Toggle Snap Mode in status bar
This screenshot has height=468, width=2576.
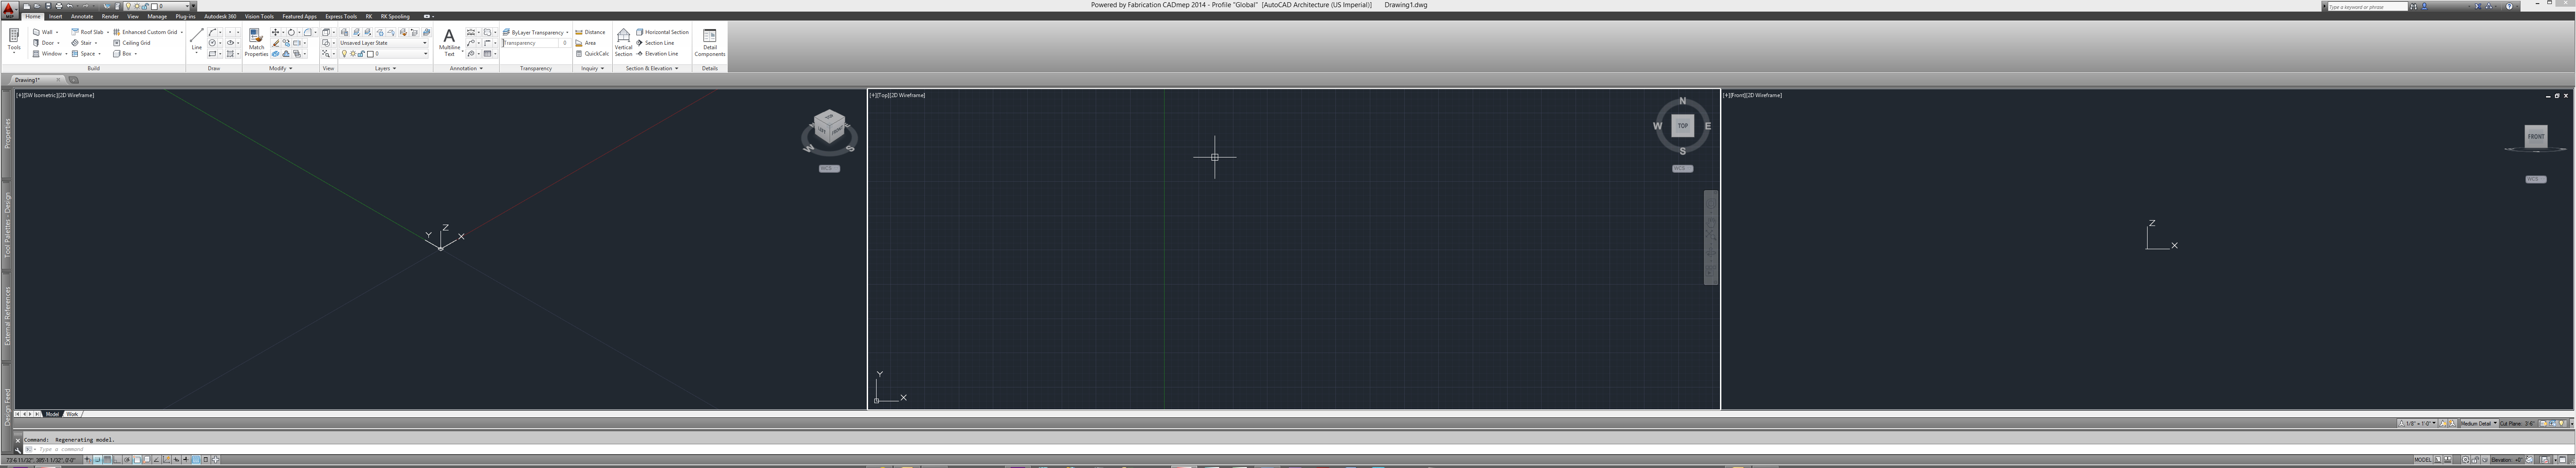pyautogui.click(x=98, y=460)
